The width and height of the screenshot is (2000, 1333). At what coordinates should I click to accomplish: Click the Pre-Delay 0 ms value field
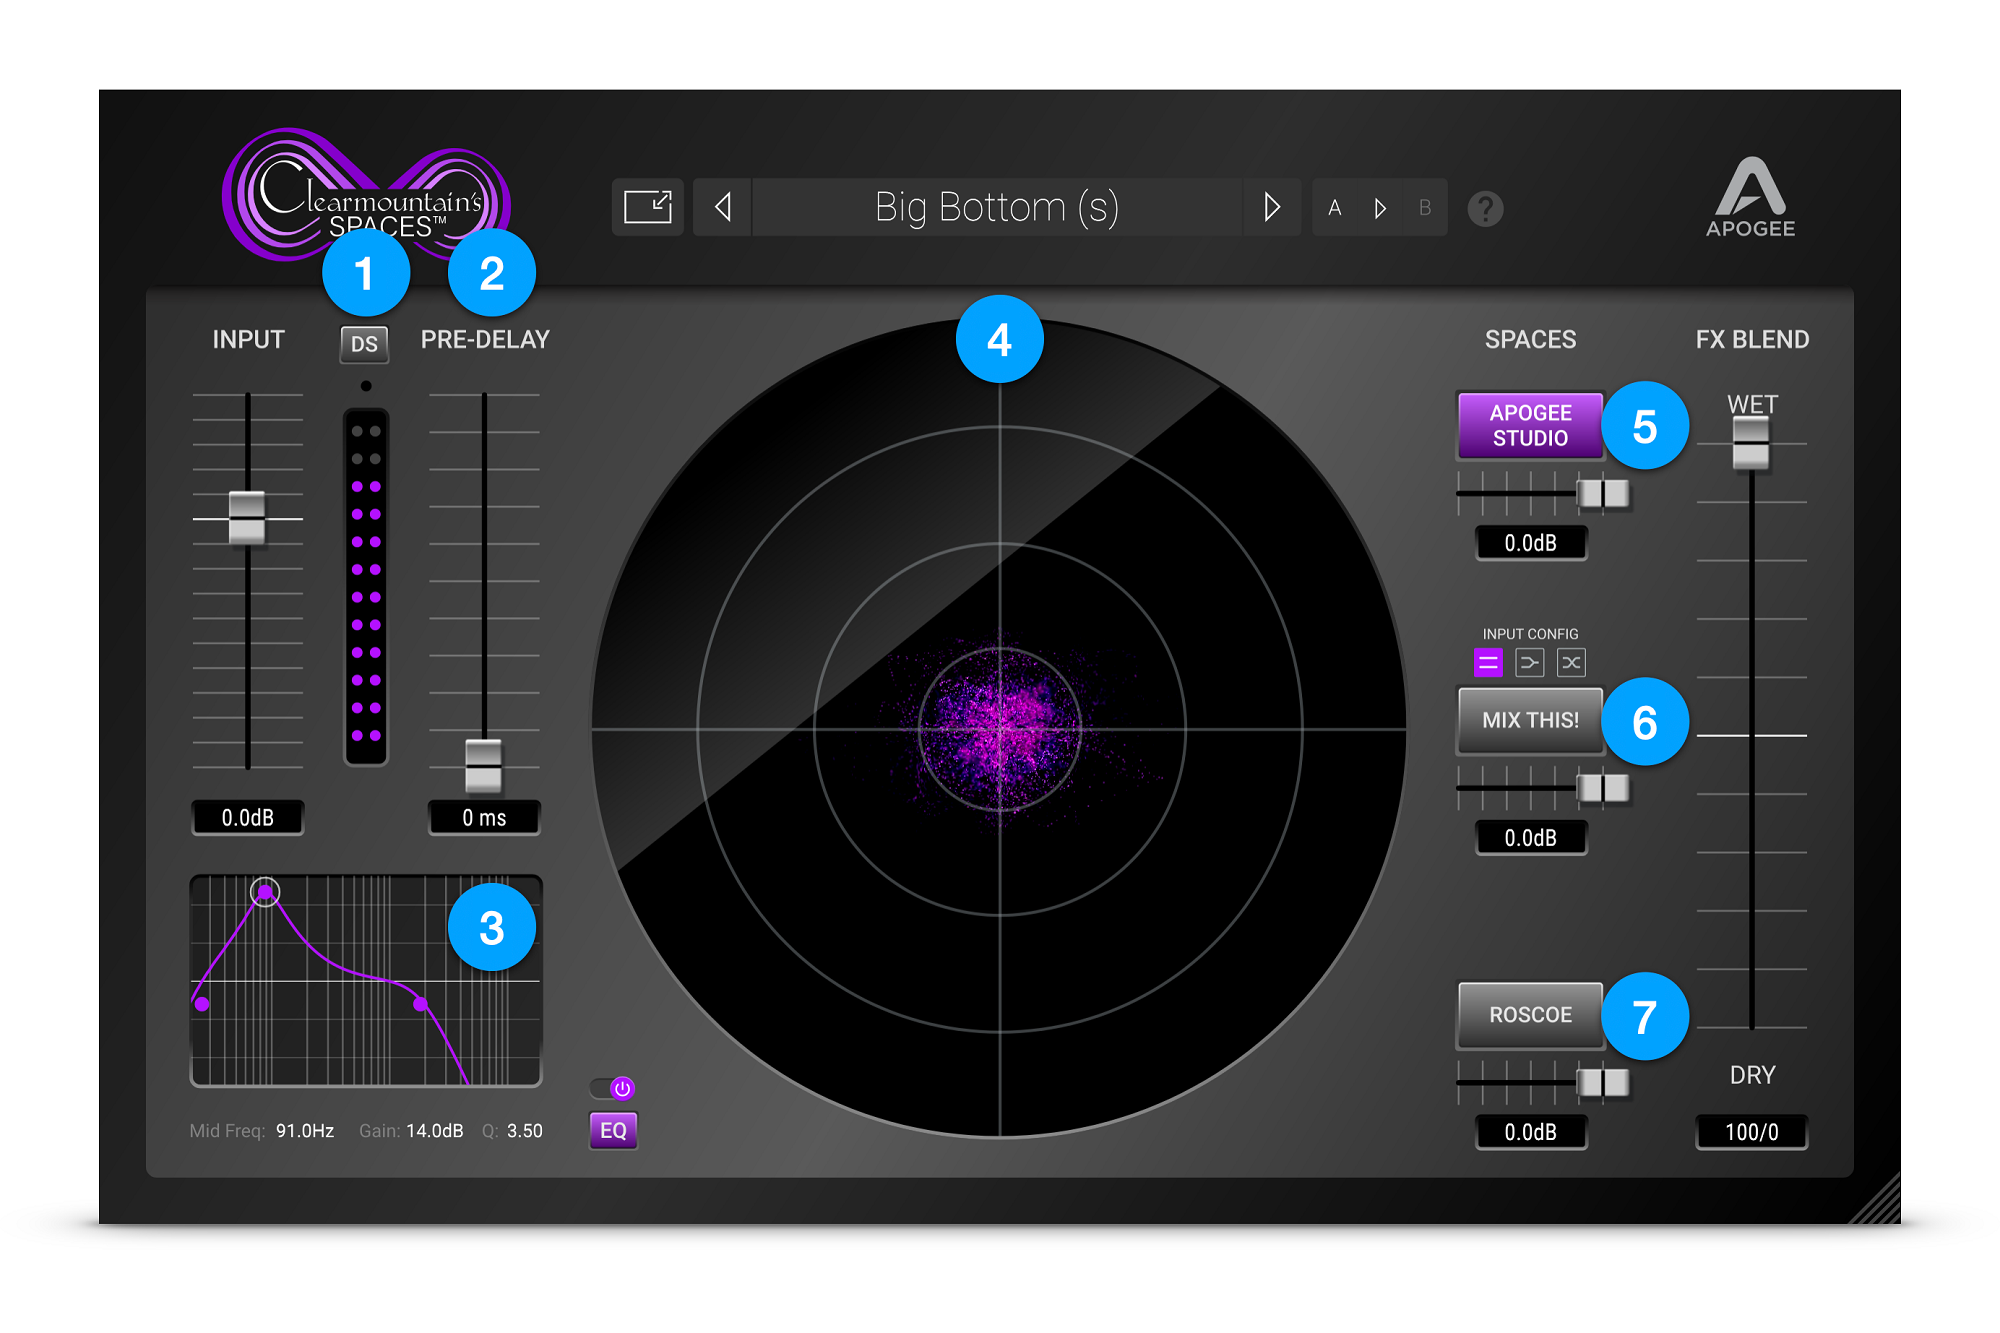click(484, 818)
